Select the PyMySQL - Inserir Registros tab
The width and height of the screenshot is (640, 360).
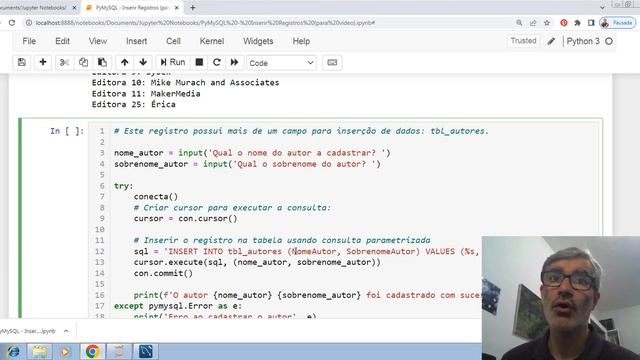tap(131, 8)
